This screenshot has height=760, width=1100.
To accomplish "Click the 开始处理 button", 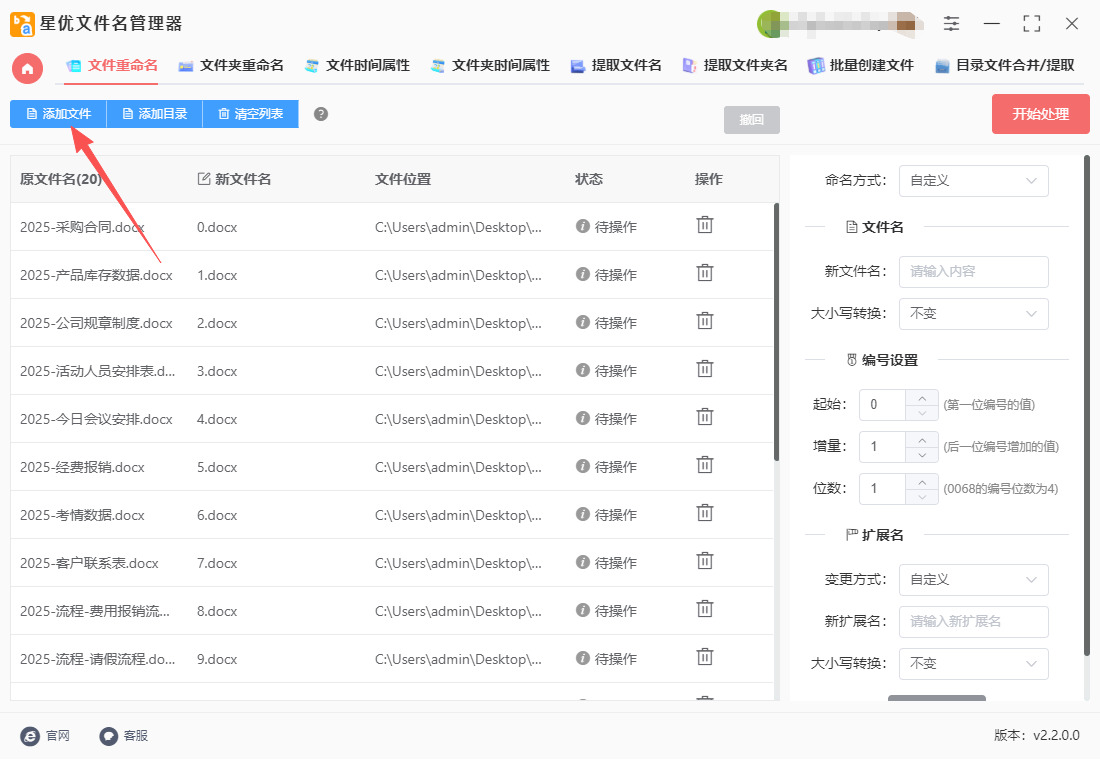I will 1040,114.
